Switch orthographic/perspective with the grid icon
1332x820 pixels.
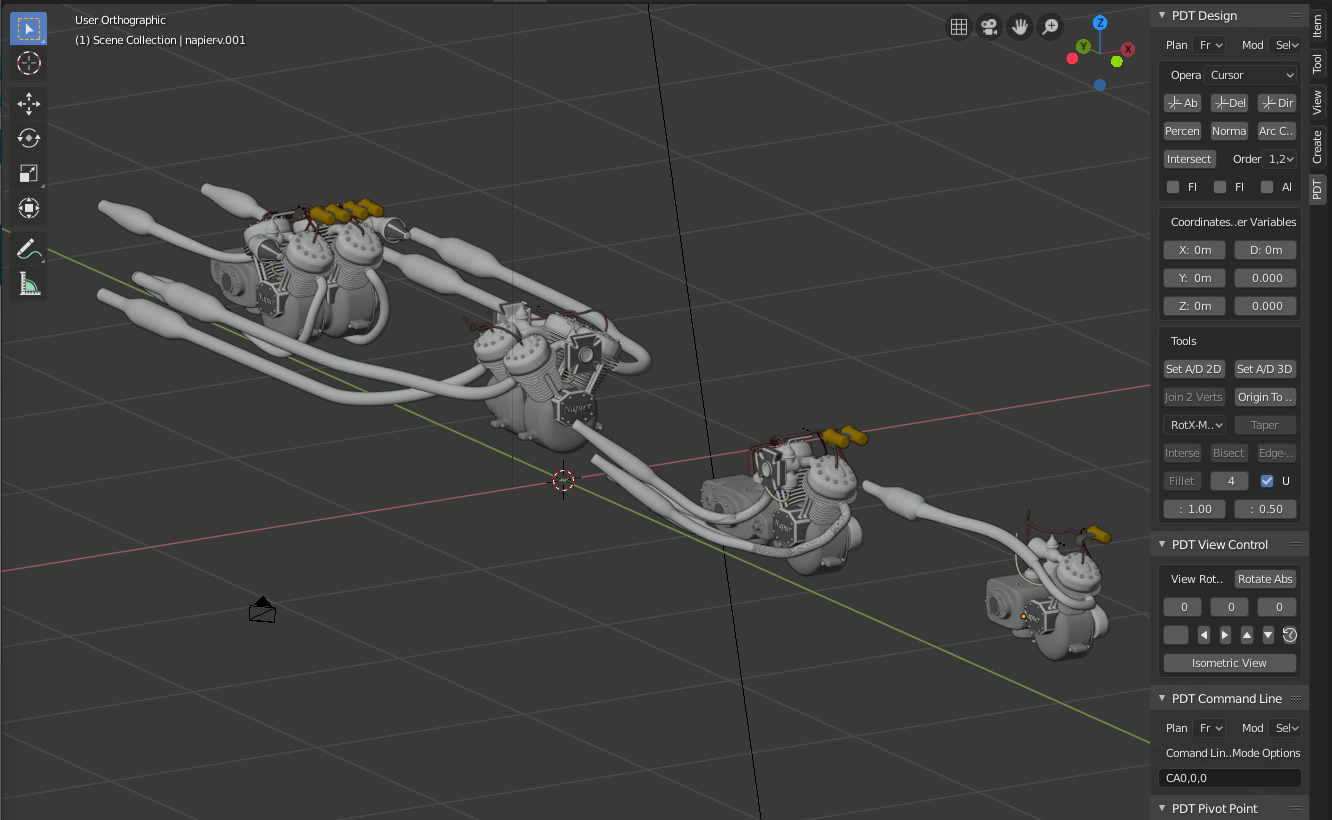958,27
